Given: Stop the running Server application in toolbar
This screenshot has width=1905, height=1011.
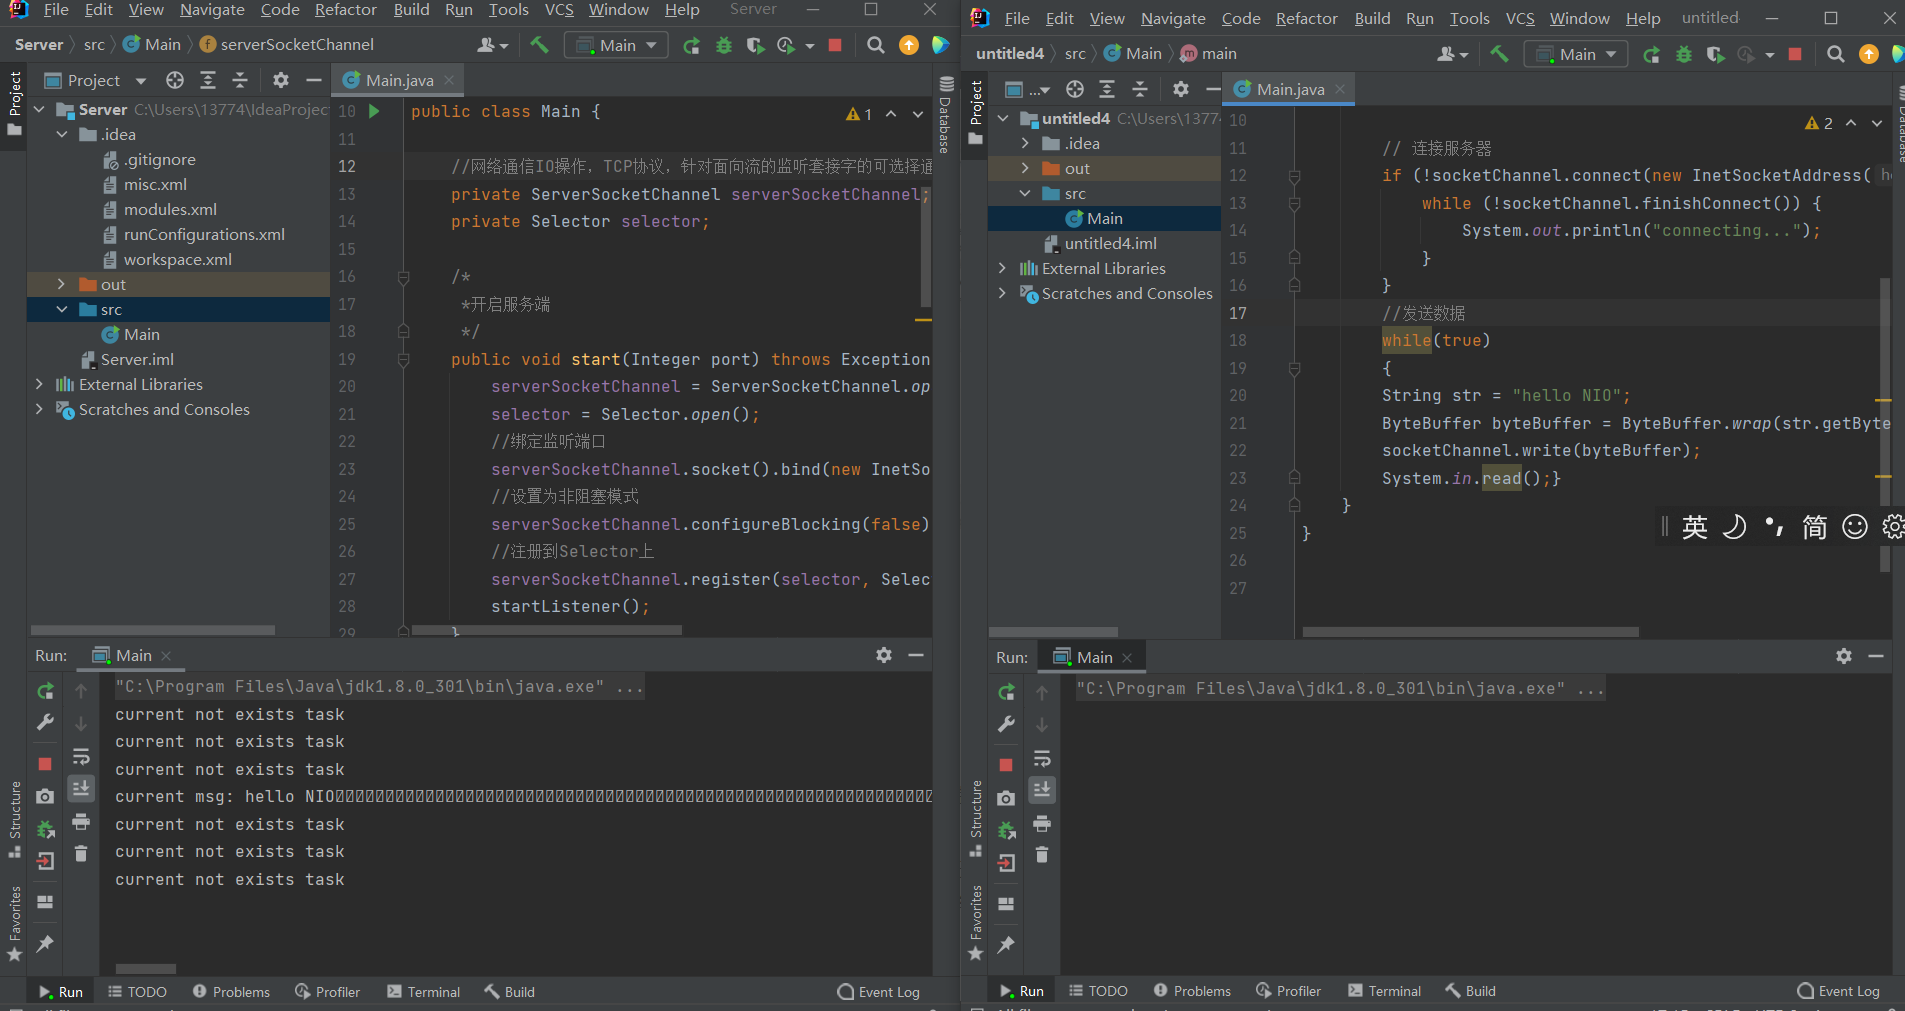Looking at the screenshot, I should click(835, 45).
